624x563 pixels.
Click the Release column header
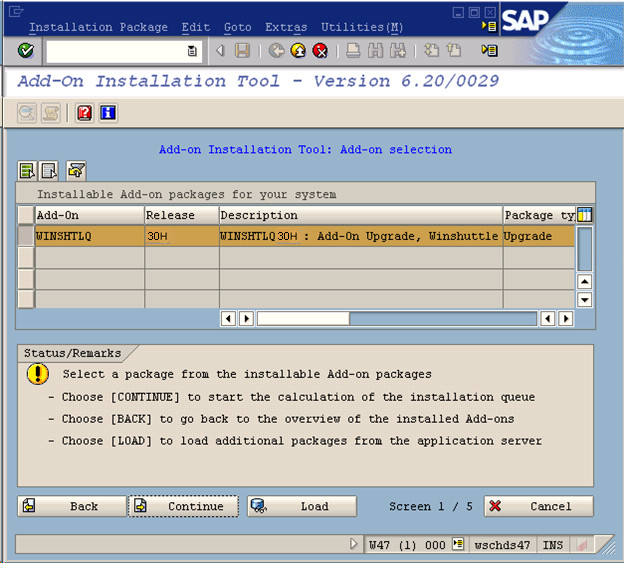pyautogui.click(x=182, y=215)
